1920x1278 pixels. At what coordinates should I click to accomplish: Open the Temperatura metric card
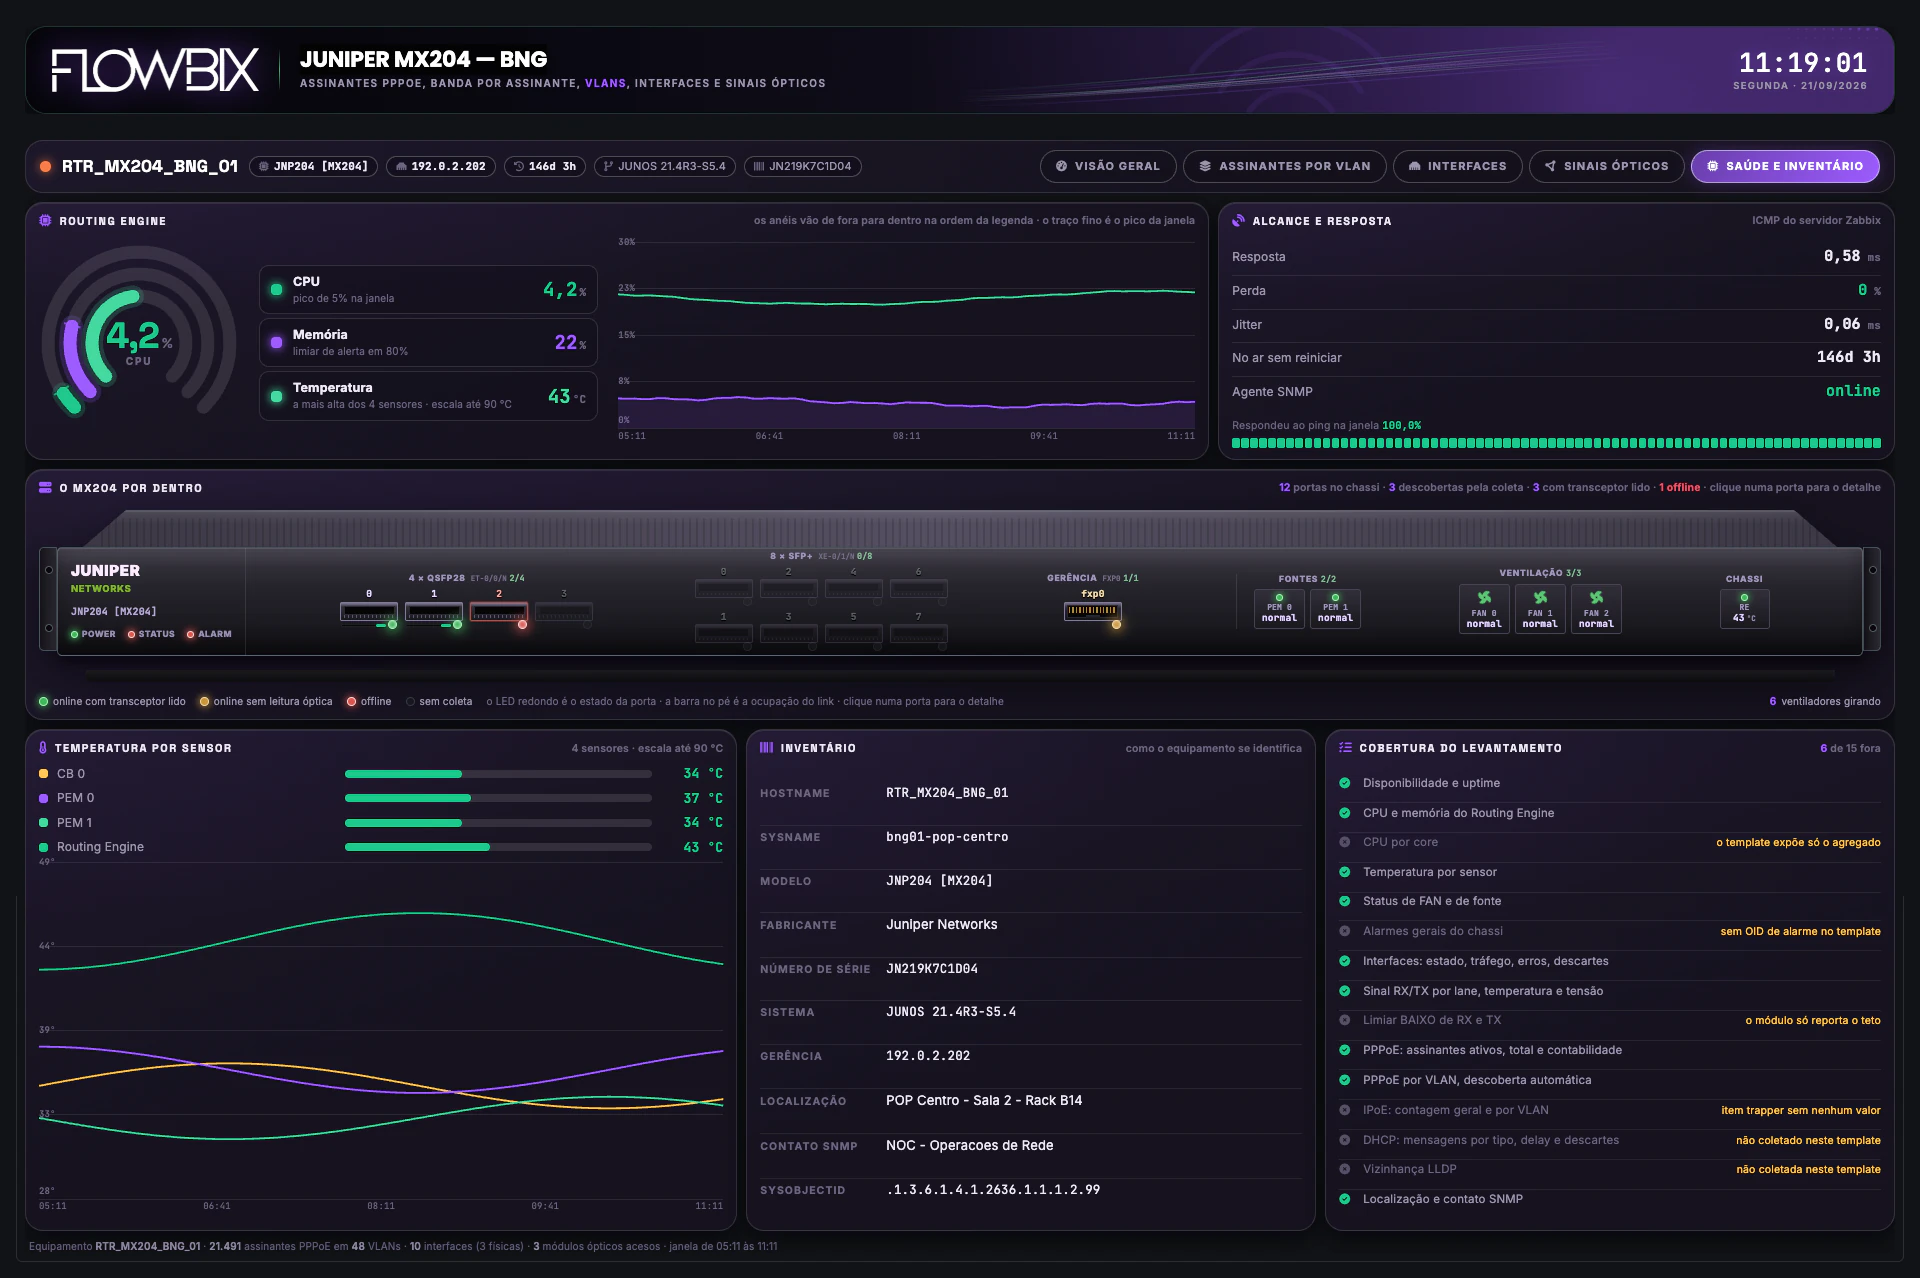click(x=428, y=396)
